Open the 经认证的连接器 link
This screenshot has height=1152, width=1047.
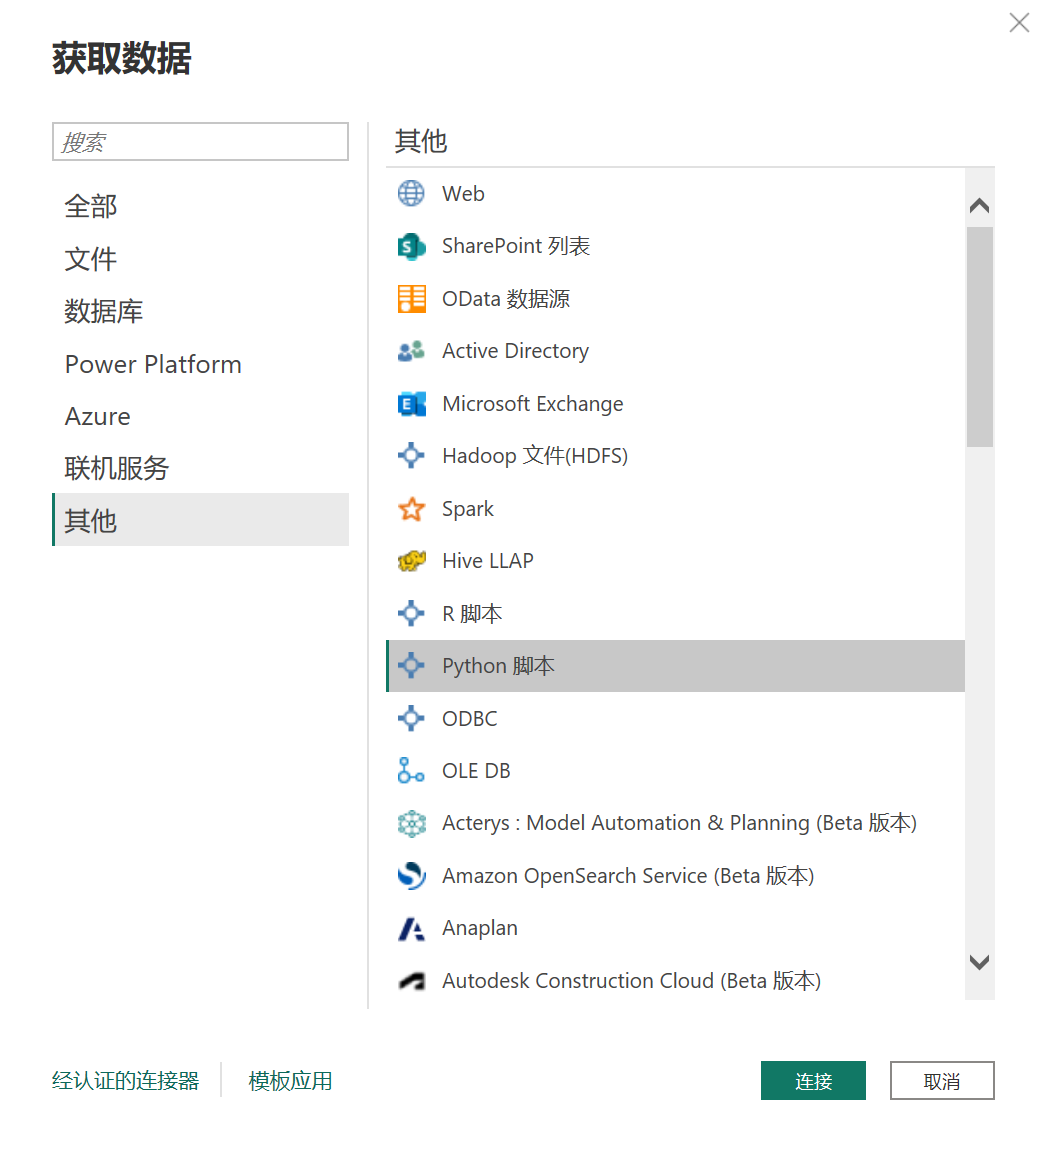124,1080
